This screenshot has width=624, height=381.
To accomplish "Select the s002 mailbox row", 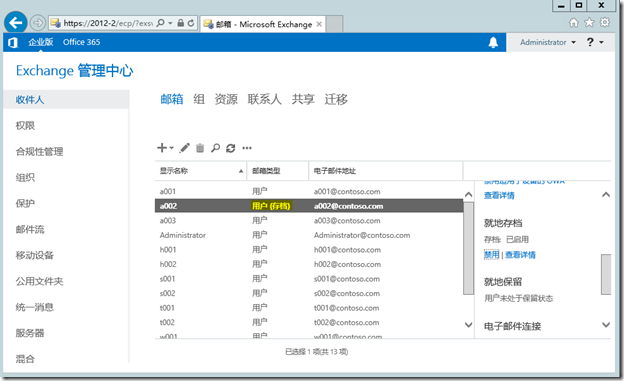I will [x=309, y=293].
